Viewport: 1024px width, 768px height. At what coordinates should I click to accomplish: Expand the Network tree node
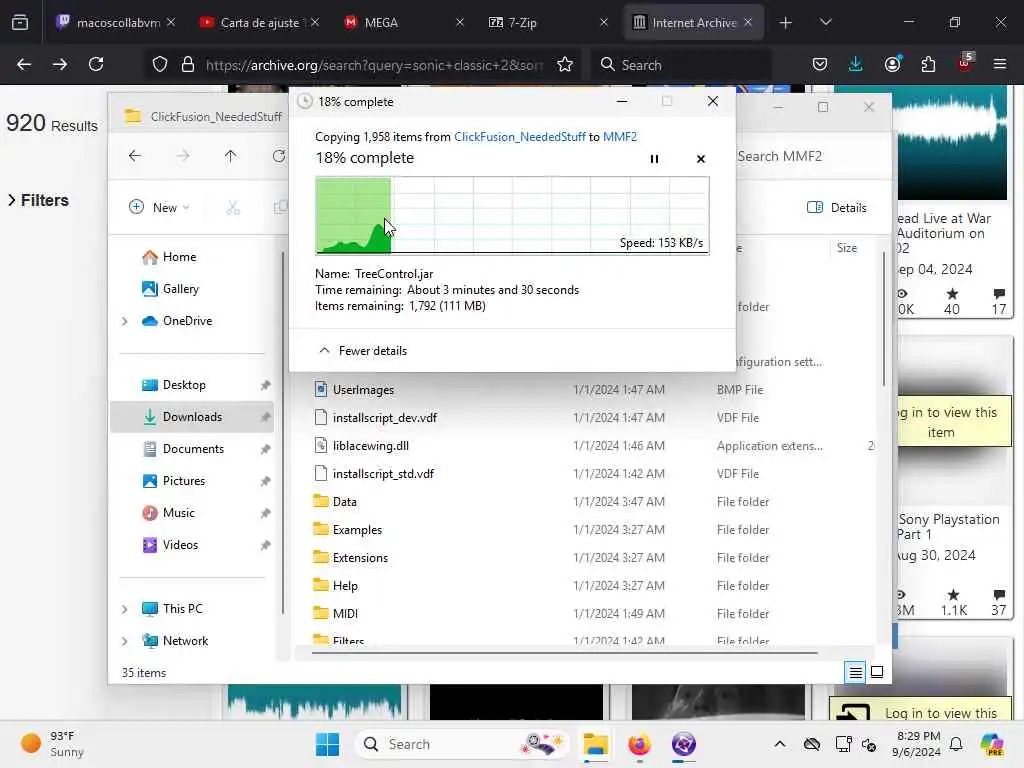(x=124, y=641)
